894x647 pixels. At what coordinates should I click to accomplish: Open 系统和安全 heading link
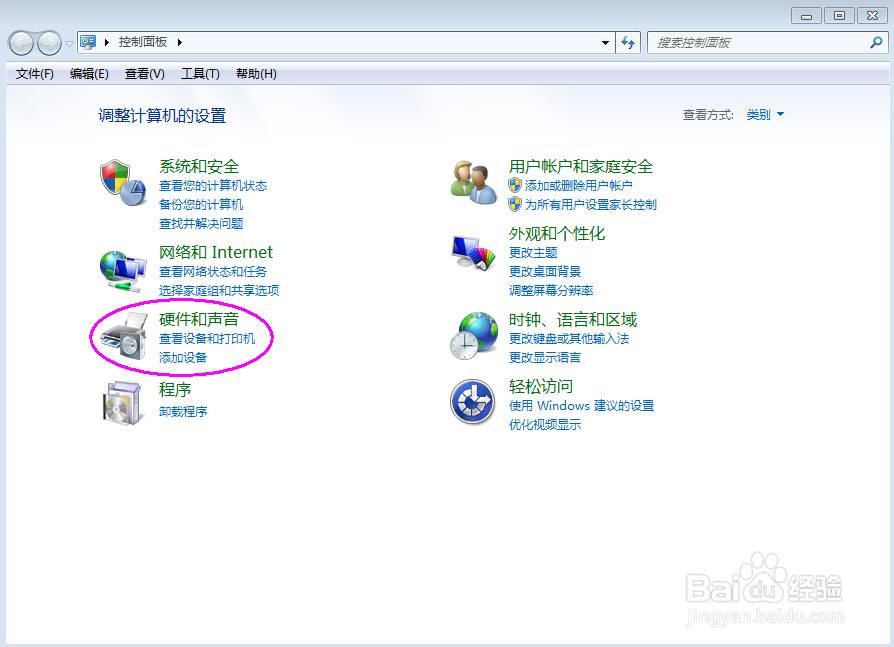coord(199,166)
